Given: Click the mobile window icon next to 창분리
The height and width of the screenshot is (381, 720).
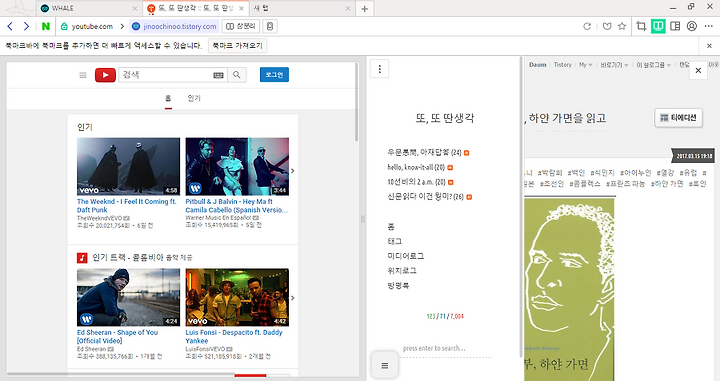Looking at the screenshot, I should click(x=270, y=26).
